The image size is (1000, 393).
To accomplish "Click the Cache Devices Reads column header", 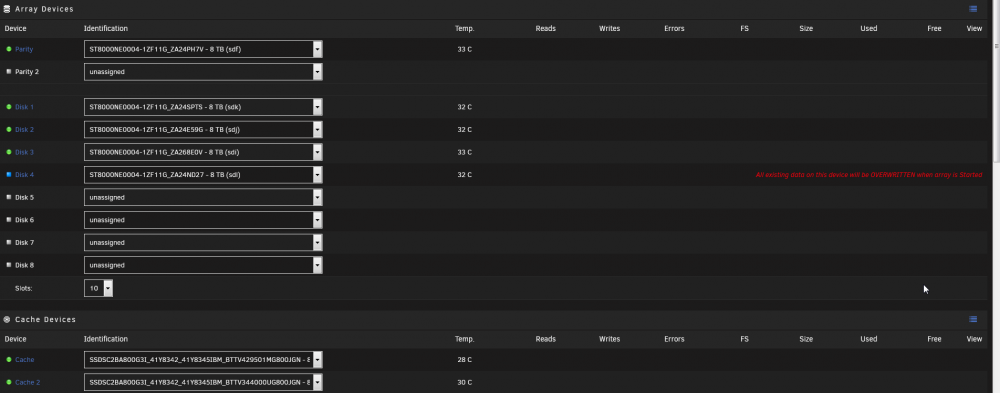I will tap(545, 339).
